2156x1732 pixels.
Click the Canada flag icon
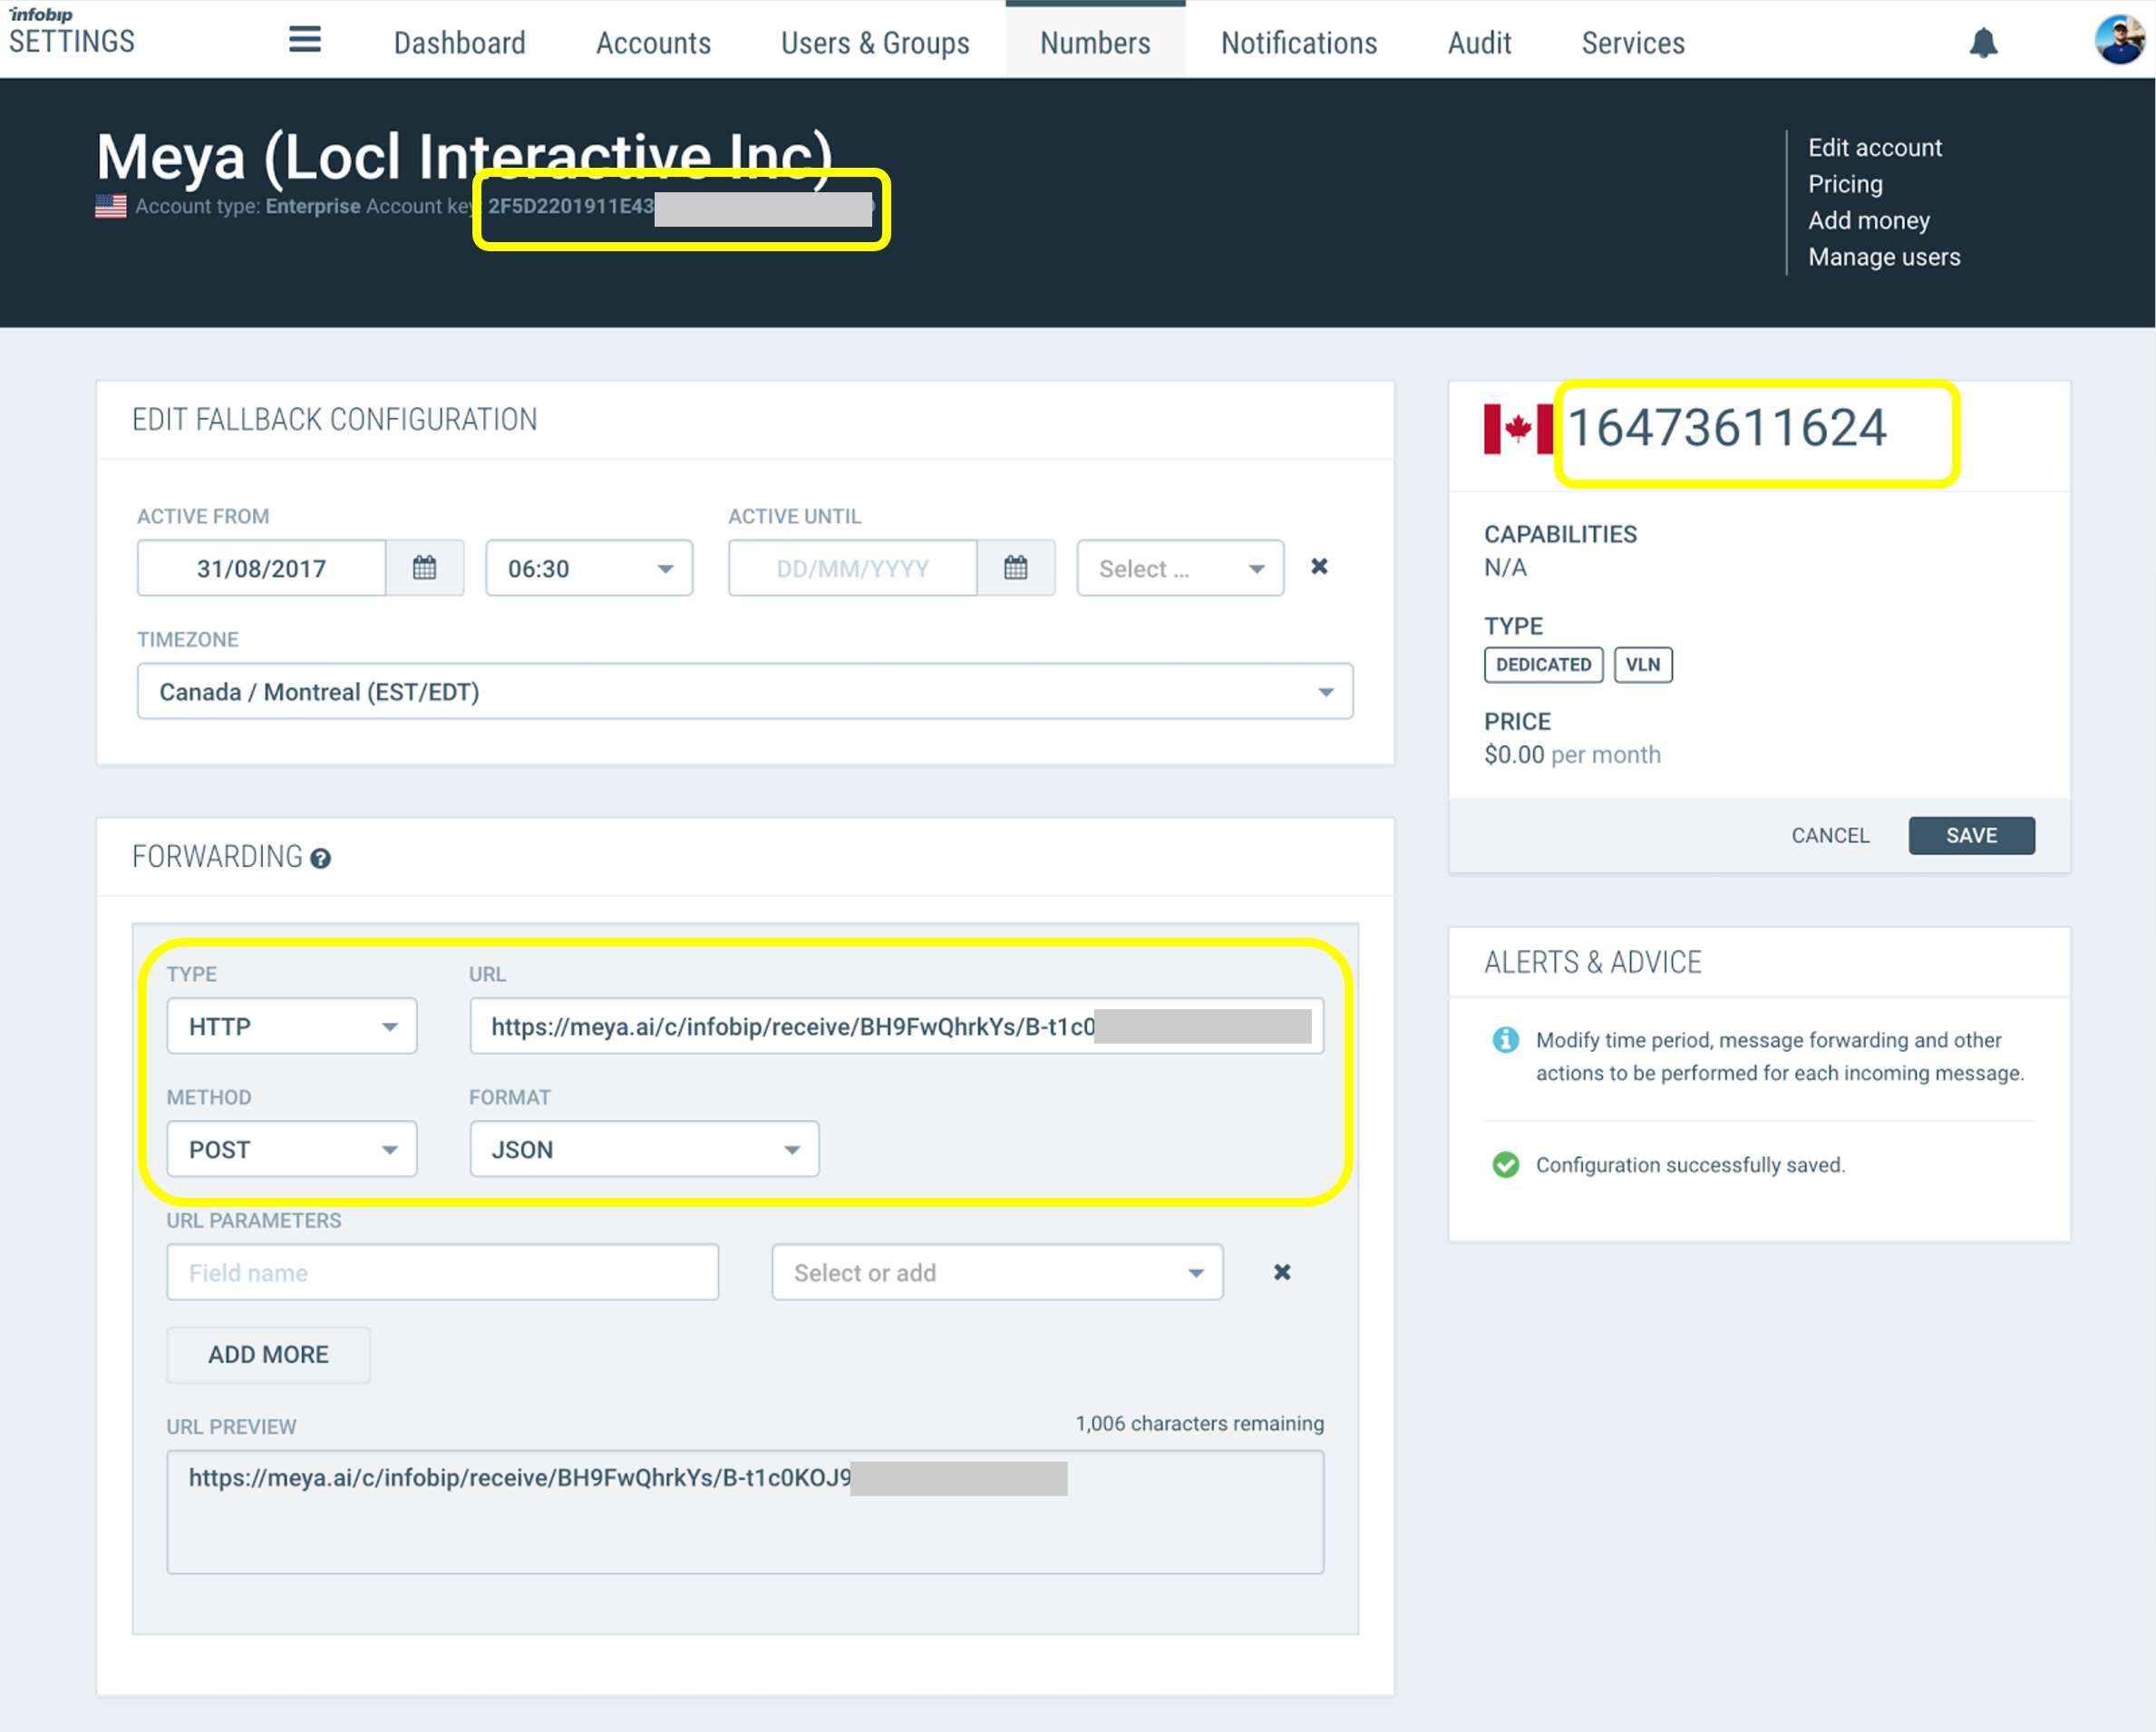coord(1518,429)
